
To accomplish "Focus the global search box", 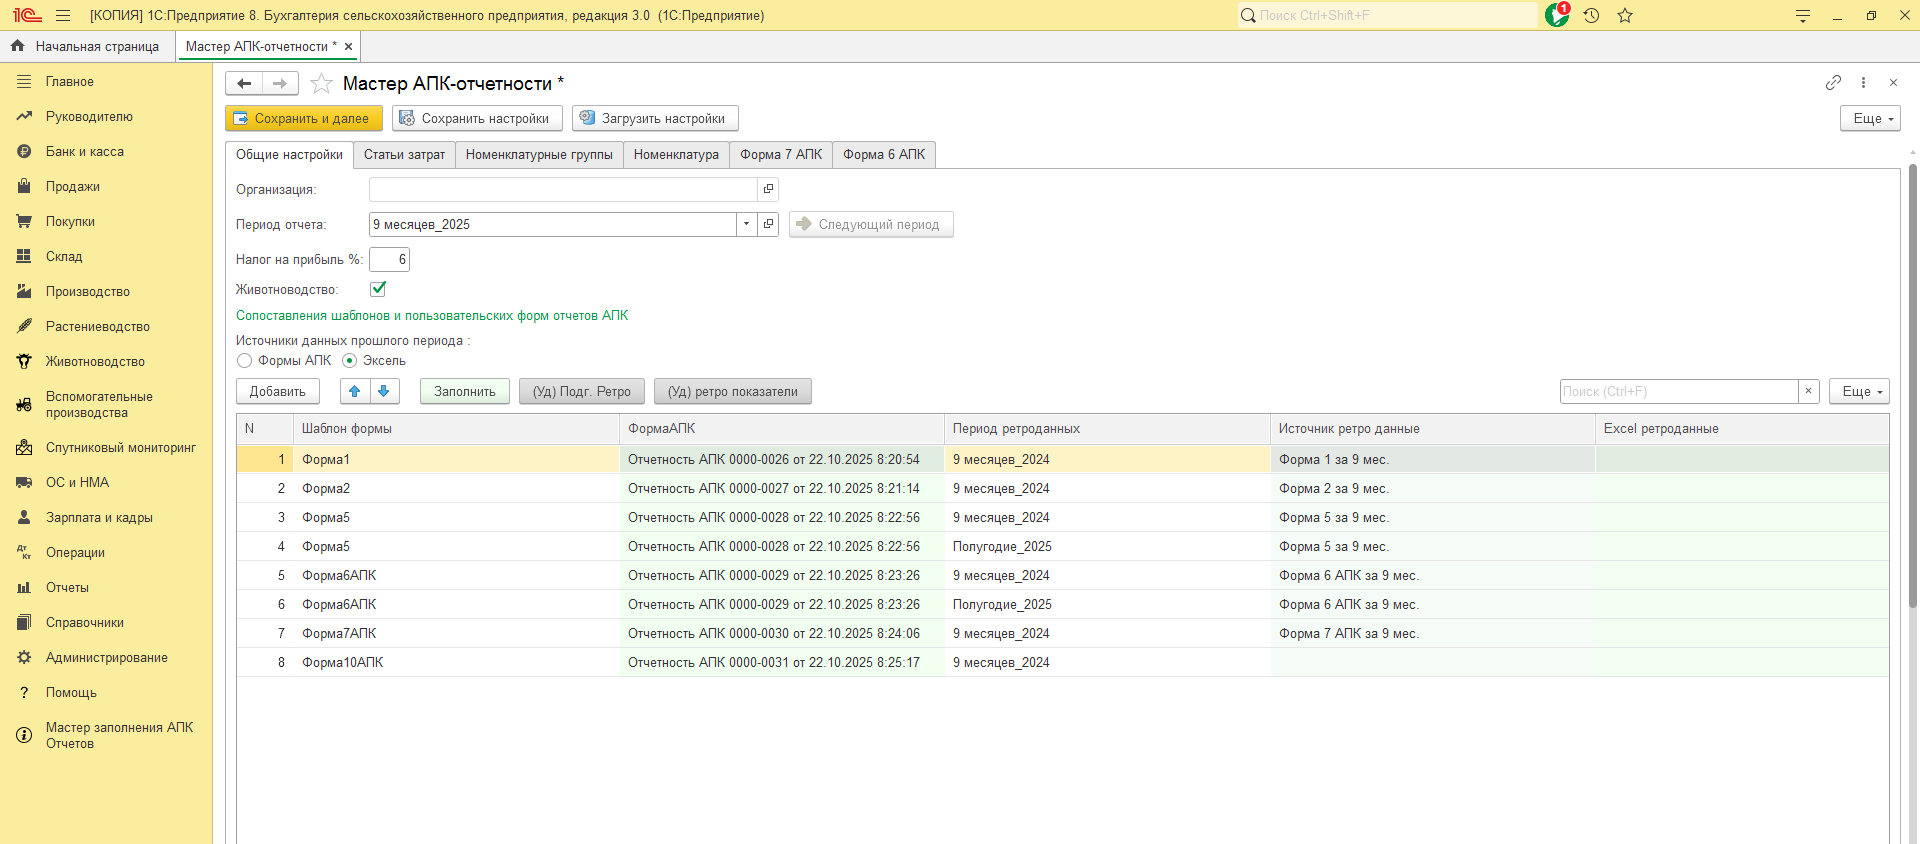I will (x=1387, y=16).
